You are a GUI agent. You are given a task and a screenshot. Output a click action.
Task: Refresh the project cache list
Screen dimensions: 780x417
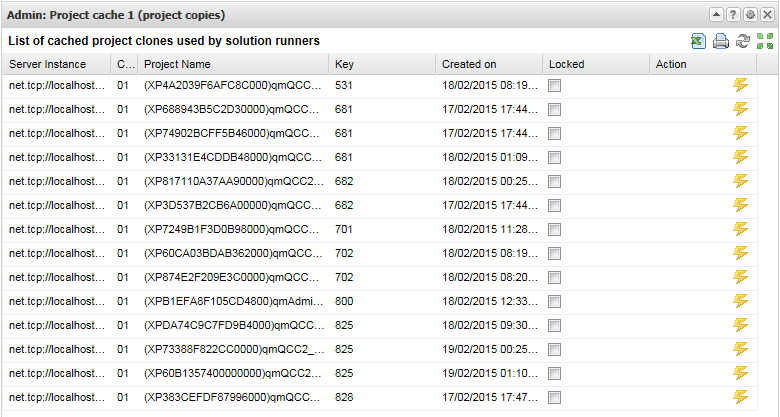point(743,41)
